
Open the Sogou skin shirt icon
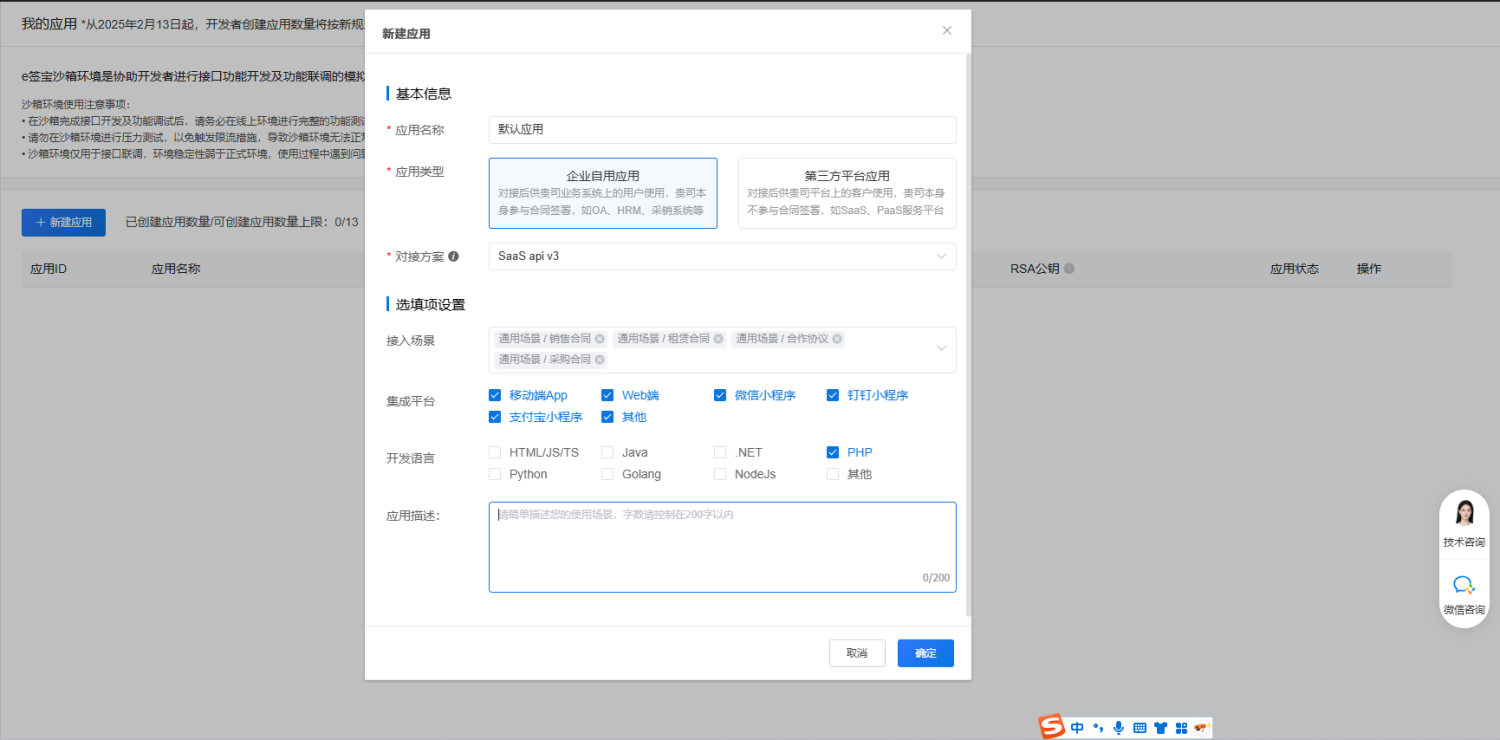click(1160, 728)
